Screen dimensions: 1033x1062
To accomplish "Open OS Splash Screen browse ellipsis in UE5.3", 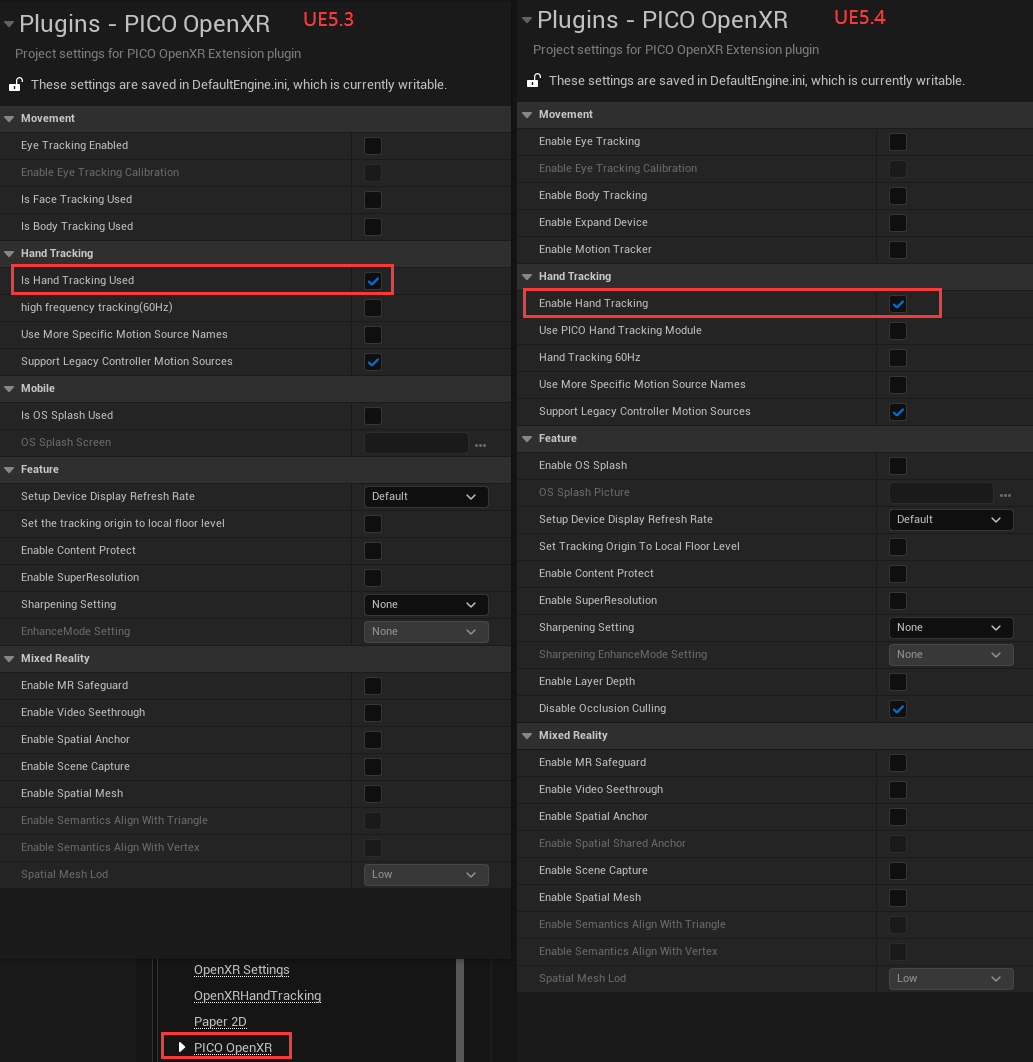I will click(x=480, y=445).
